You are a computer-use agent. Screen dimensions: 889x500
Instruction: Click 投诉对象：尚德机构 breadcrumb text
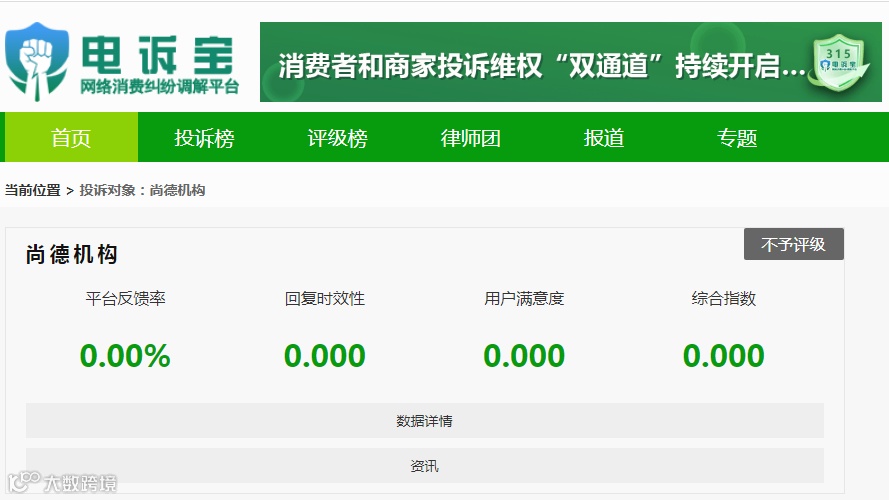(x=142, y=190)
